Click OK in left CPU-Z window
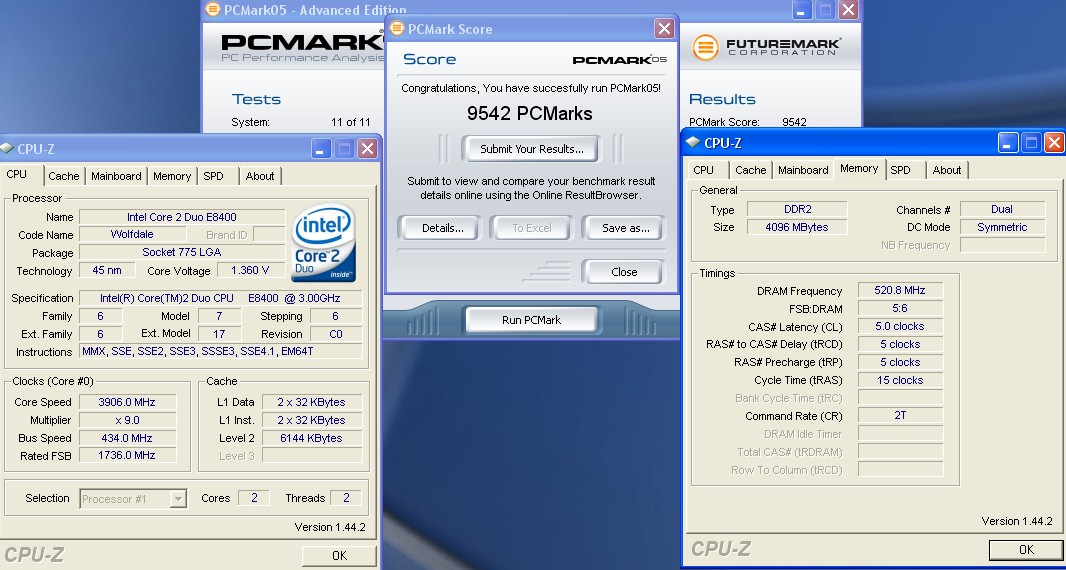 click(x=339, y=556)
